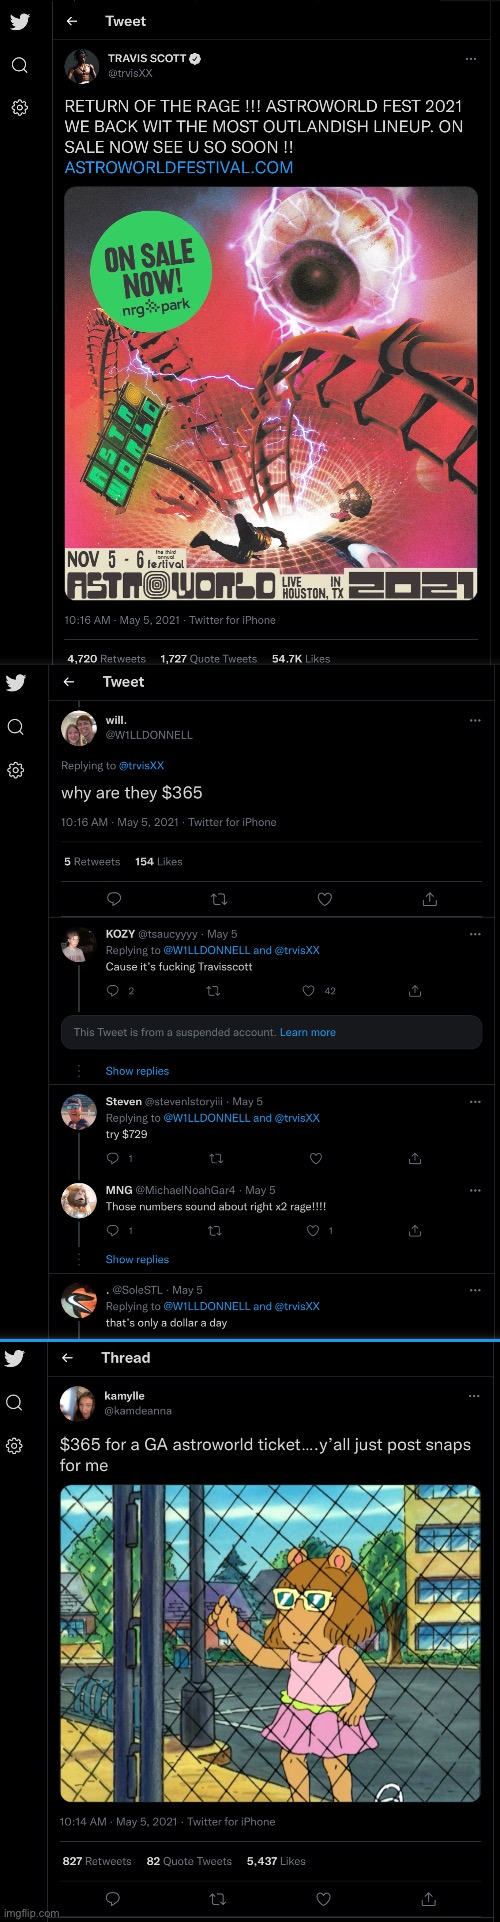Click 'Learn more' on suspended account notice

(x=308, y=1032)
